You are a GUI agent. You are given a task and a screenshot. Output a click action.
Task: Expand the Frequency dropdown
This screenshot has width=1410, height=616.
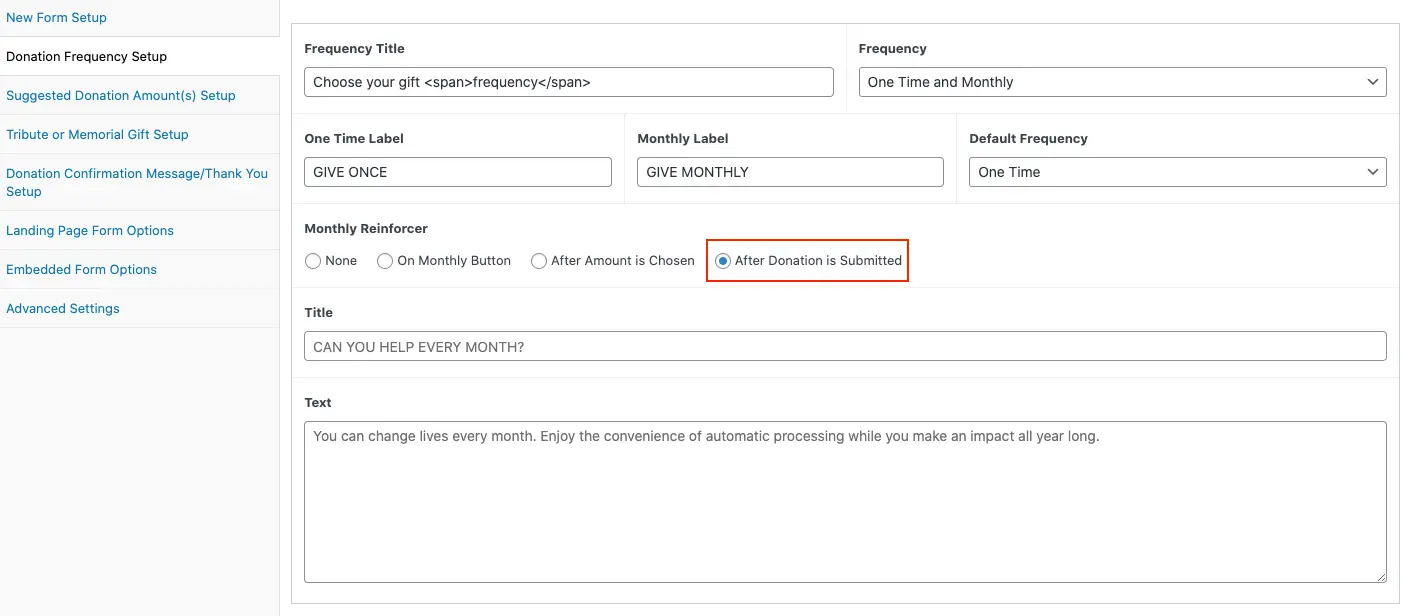point(1122,82)
